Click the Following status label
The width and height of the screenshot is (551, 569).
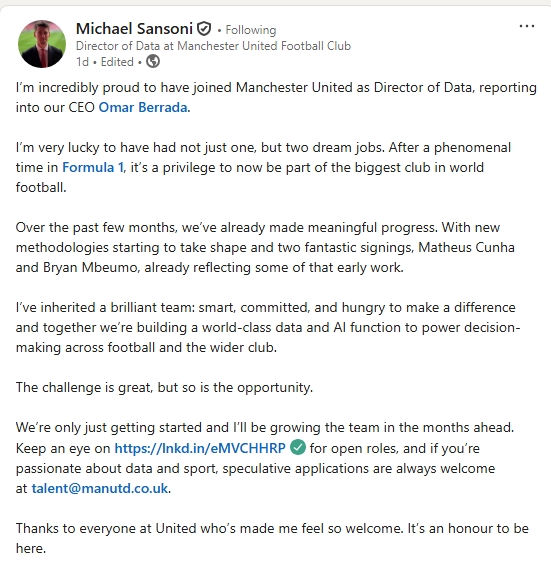coord(251,30)
